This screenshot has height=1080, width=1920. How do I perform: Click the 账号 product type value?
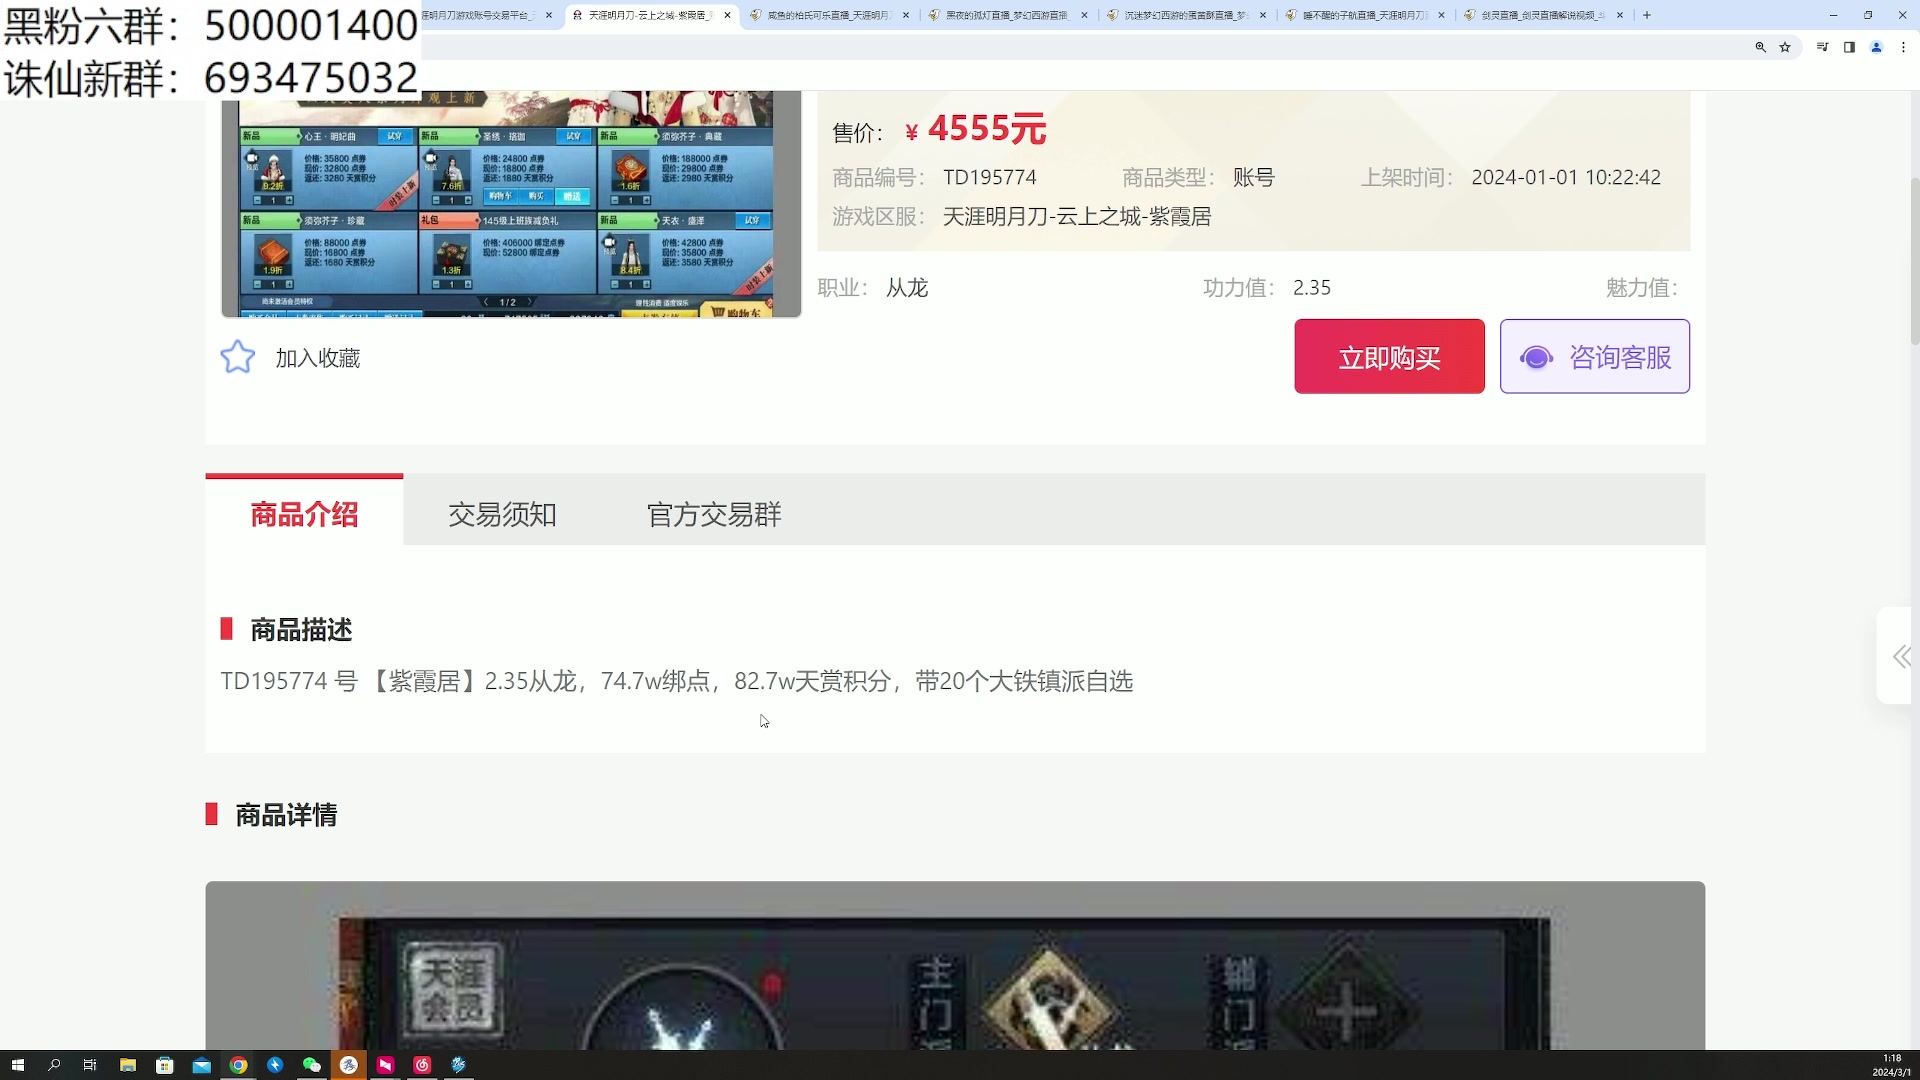tap(1254, 177)
